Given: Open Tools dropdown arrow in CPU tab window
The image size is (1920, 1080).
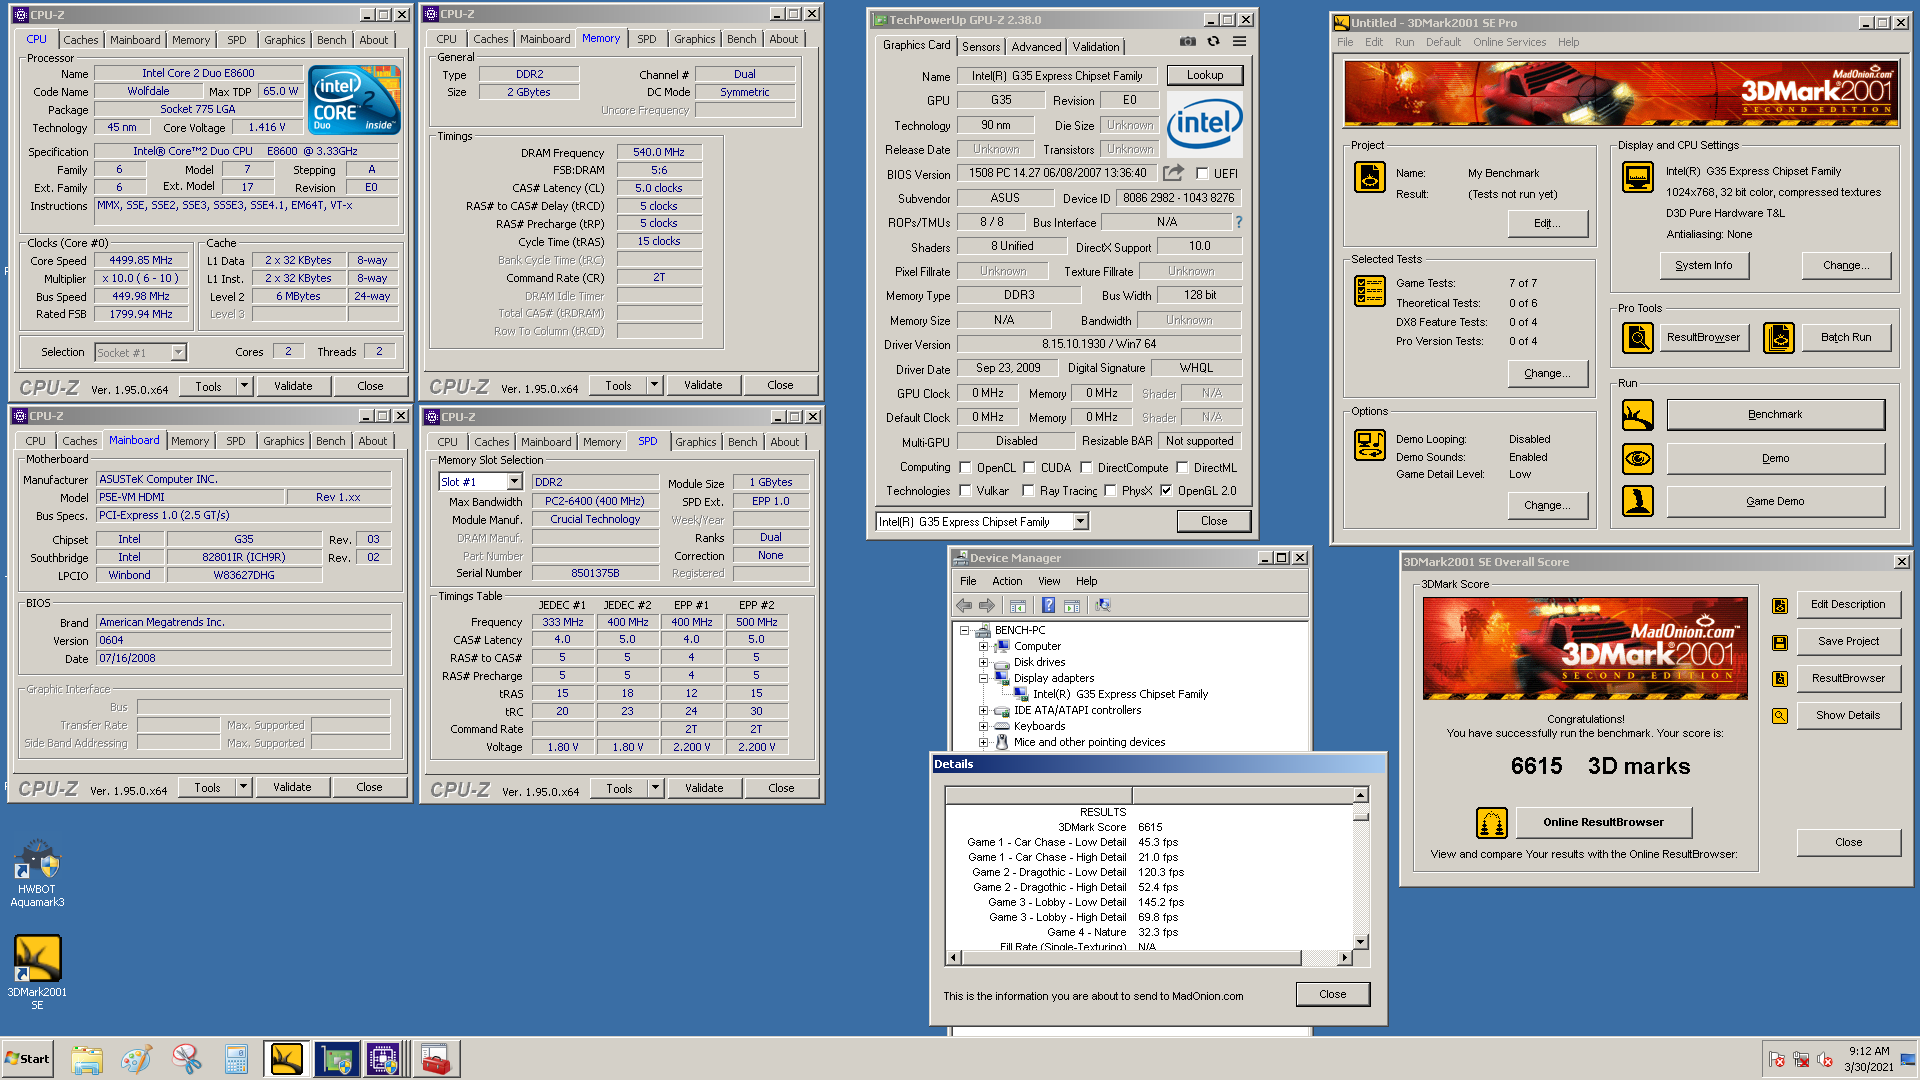Looking at the screenshot, I should pos(244,386).
